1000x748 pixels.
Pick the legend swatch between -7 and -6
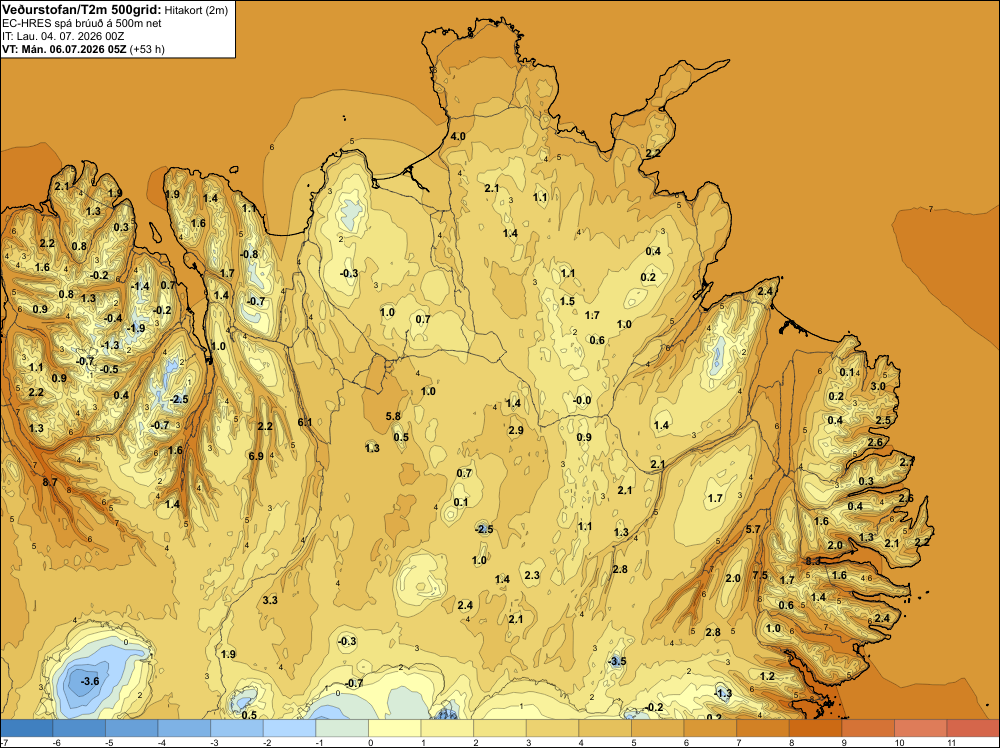tap(27, 728)
